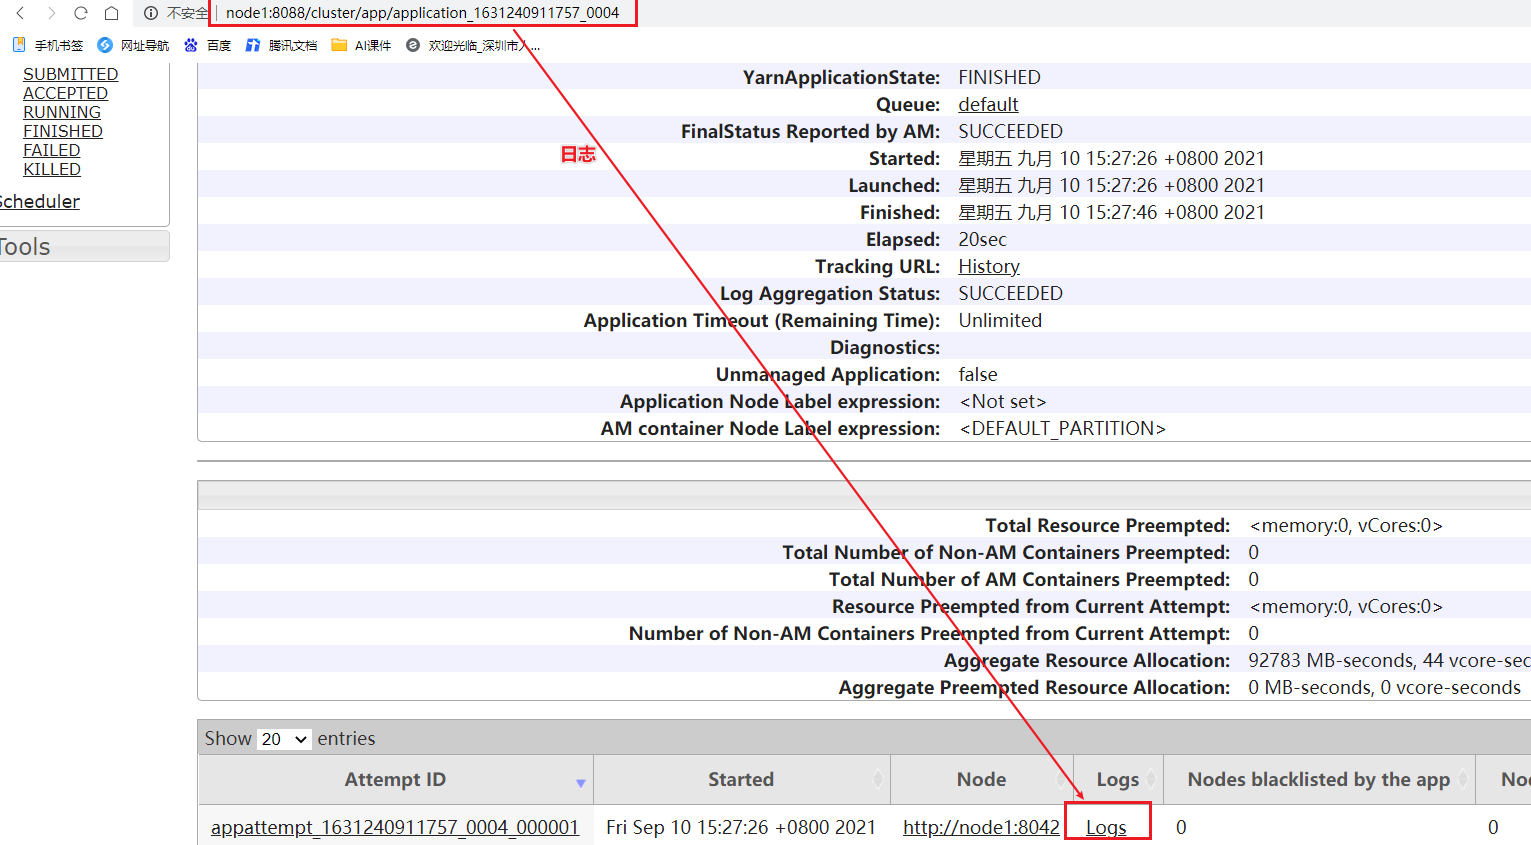
Task: Sort attempts by Attempt ID column
Action: (396, 780)
